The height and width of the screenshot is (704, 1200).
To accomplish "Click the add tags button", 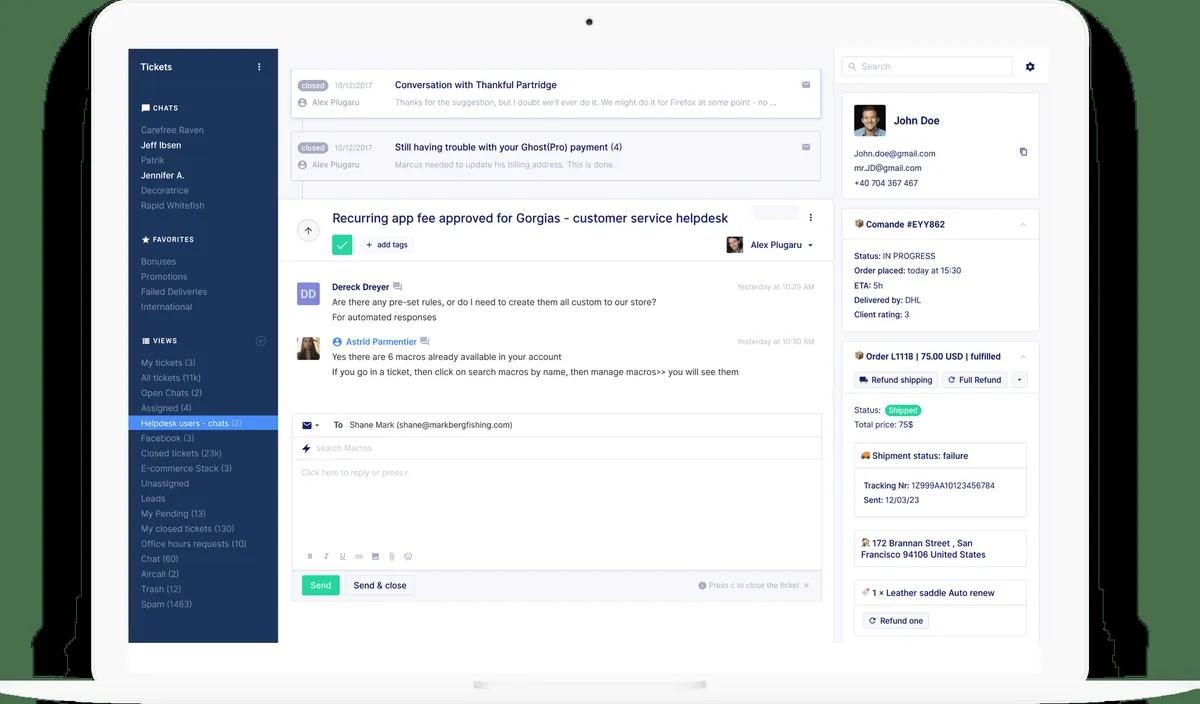I will click(x=386, y=245).
